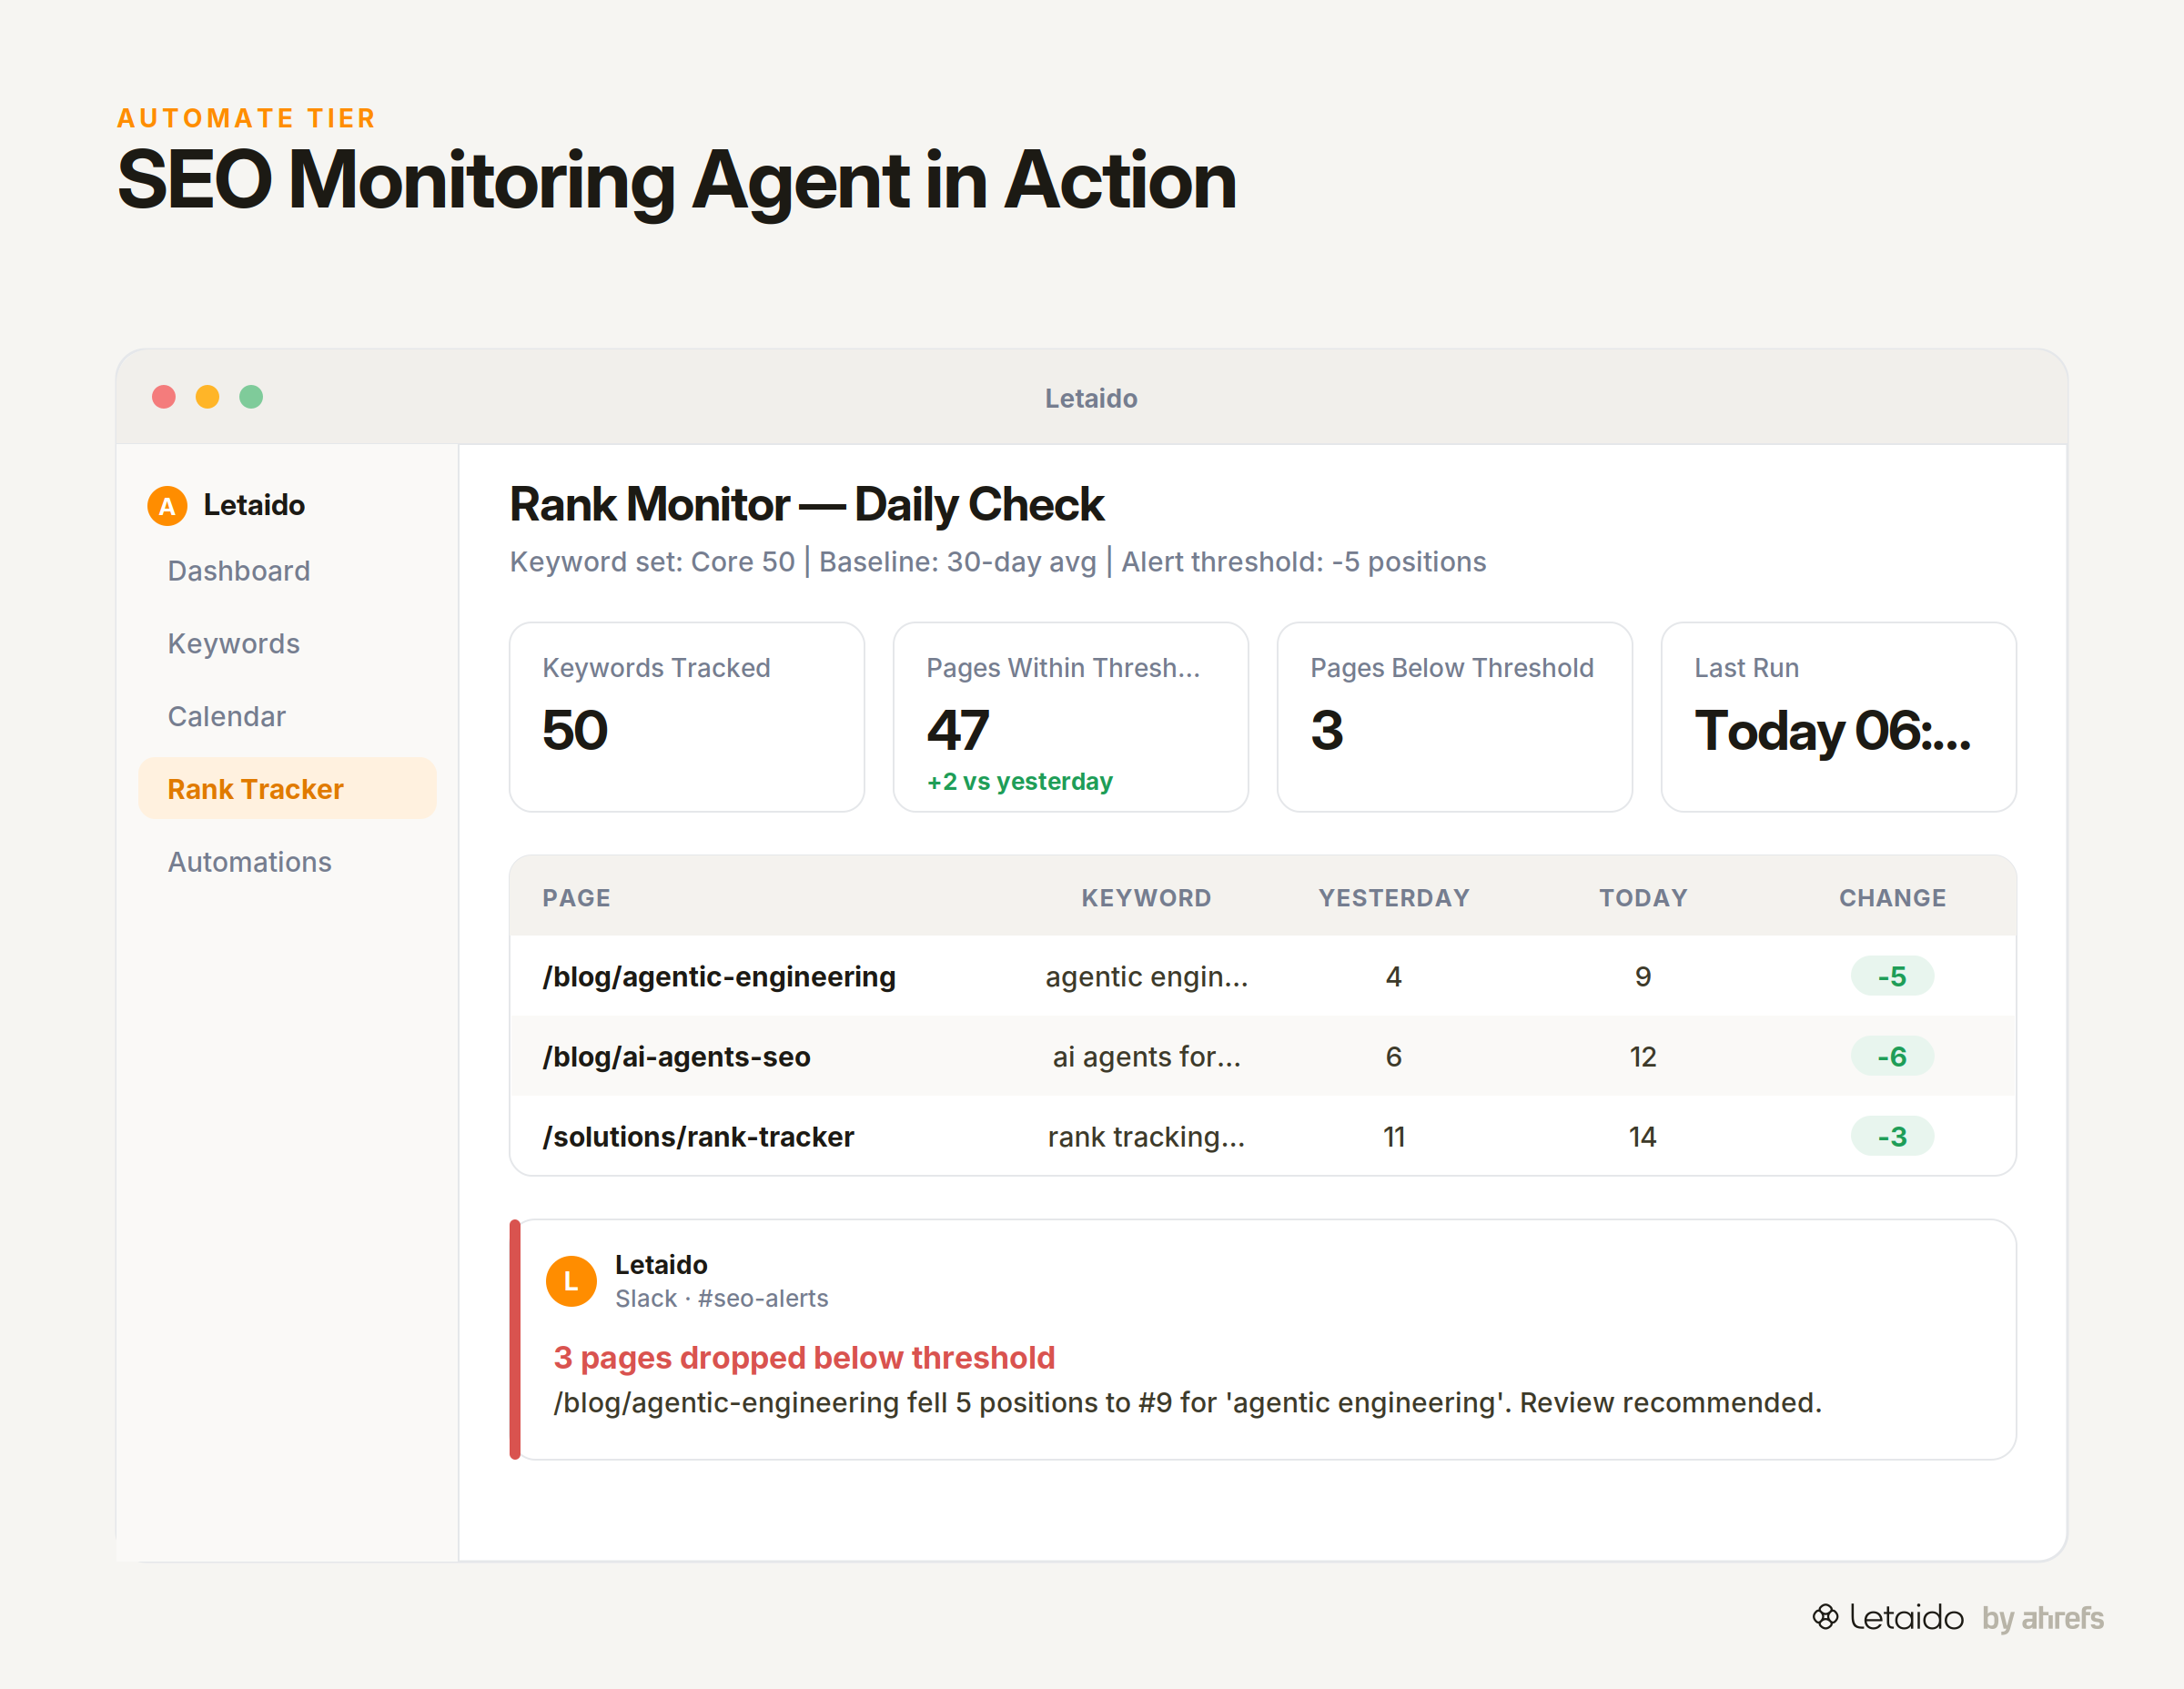Open the /blog/agentic-engineering page link
This screenshot has width=2184, height=1689.
[719, 977]
